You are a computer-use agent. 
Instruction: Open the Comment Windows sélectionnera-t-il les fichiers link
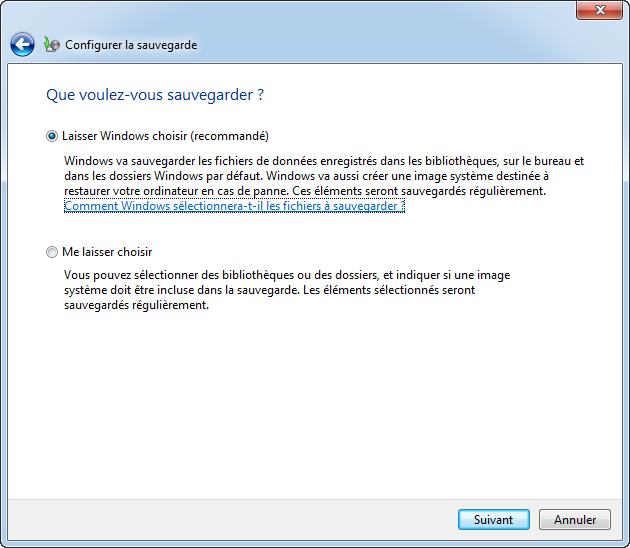click(234, 206)
